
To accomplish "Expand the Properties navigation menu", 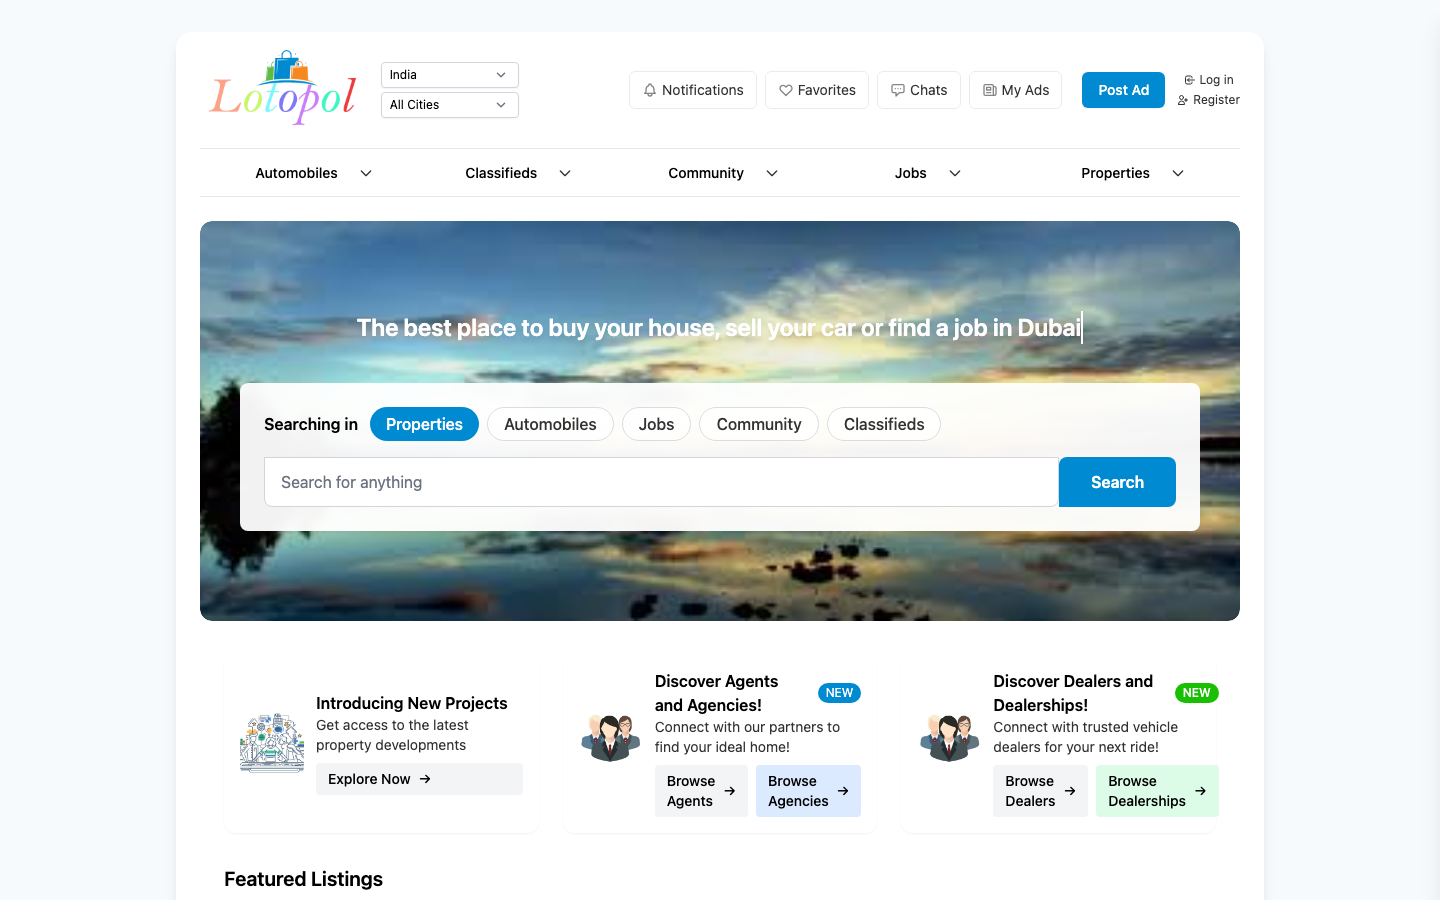I will [1131, 173].
